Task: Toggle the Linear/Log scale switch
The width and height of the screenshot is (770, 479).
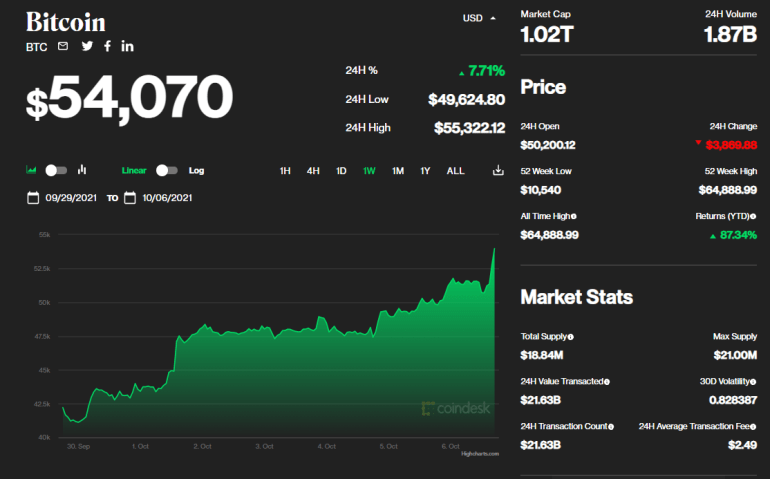Action: (x=166, y=170)
